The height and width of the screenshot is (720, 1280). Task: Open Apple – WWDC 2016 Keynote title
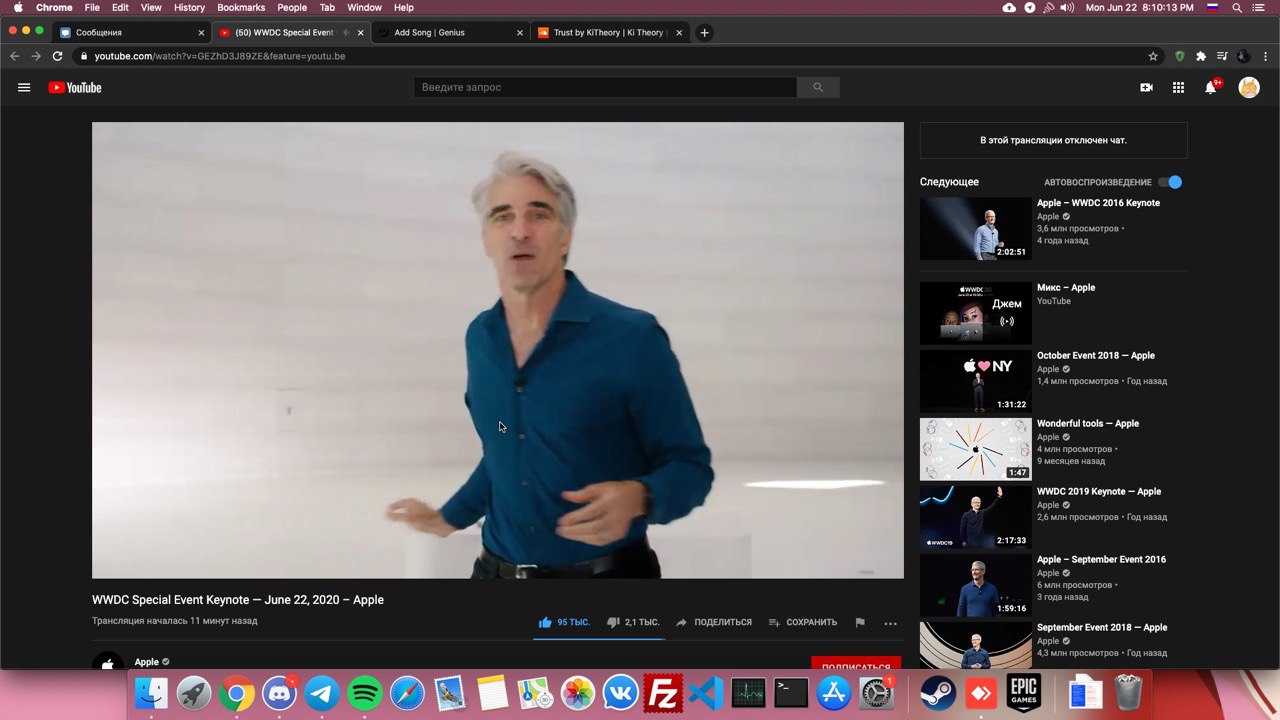1098,203
